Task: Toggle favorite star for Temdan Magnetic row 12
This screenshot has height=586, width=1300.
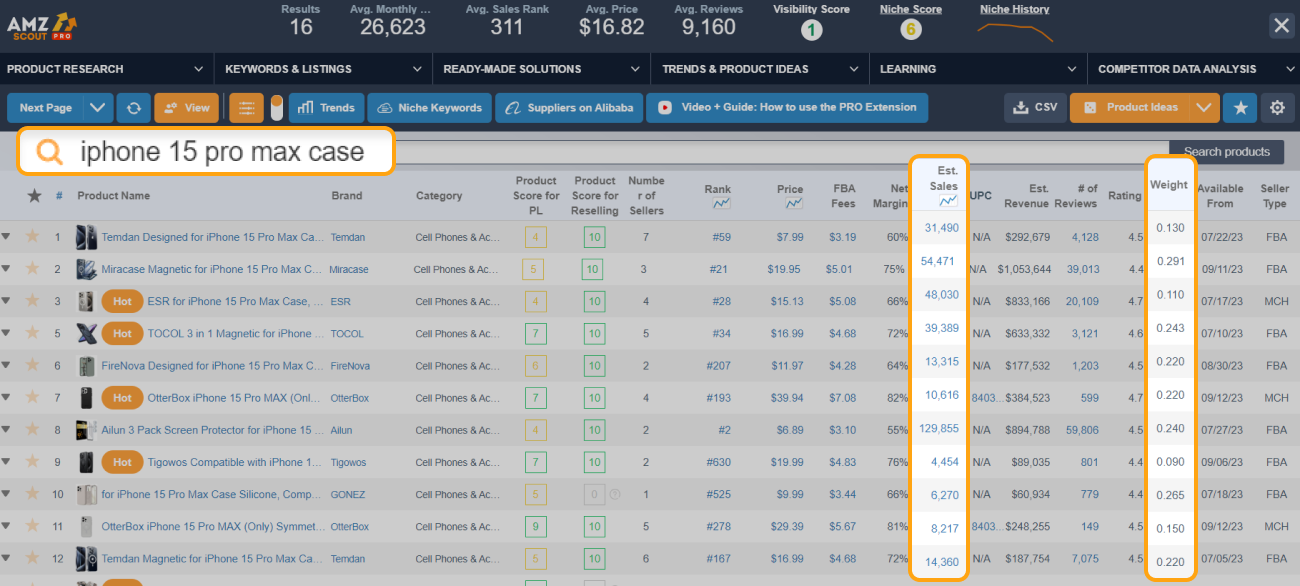Action: (32, 559)
